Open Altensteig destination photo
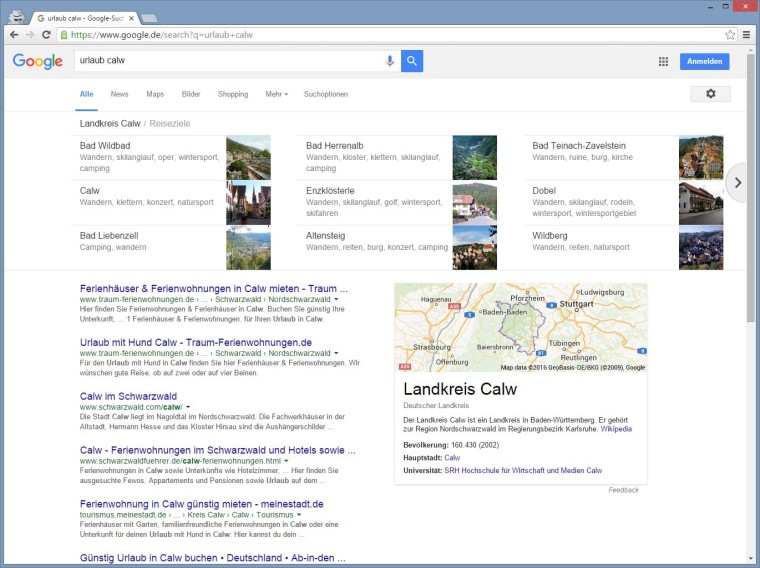 (x=475, y=248)
